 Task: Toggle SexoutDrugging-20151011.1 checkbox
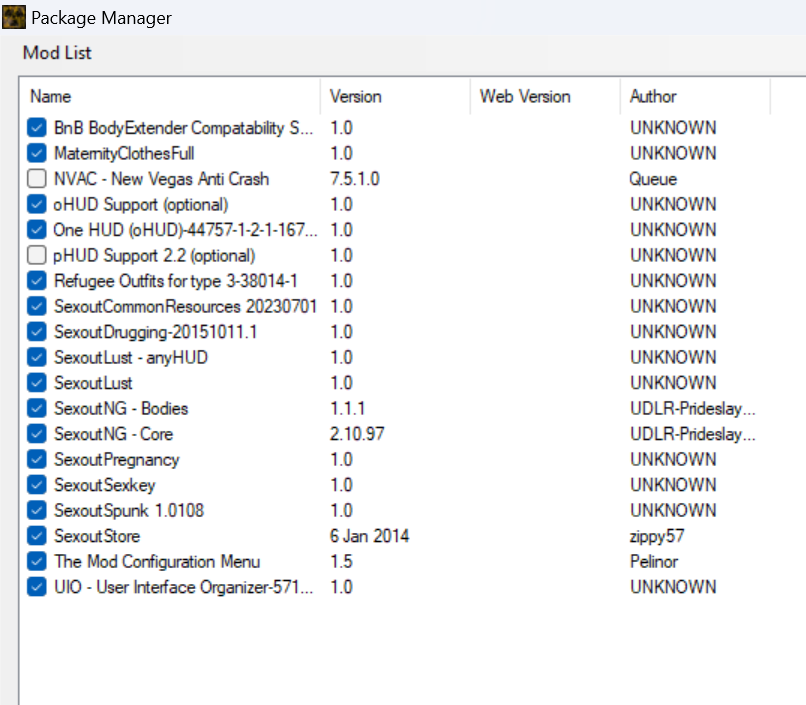36,332
